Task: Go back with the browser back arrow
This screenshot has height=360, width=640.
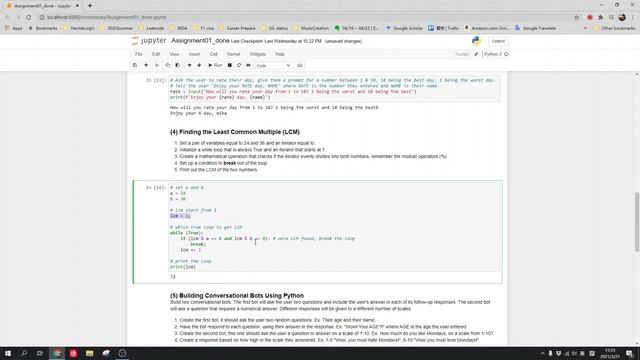Action: point(7,17)
